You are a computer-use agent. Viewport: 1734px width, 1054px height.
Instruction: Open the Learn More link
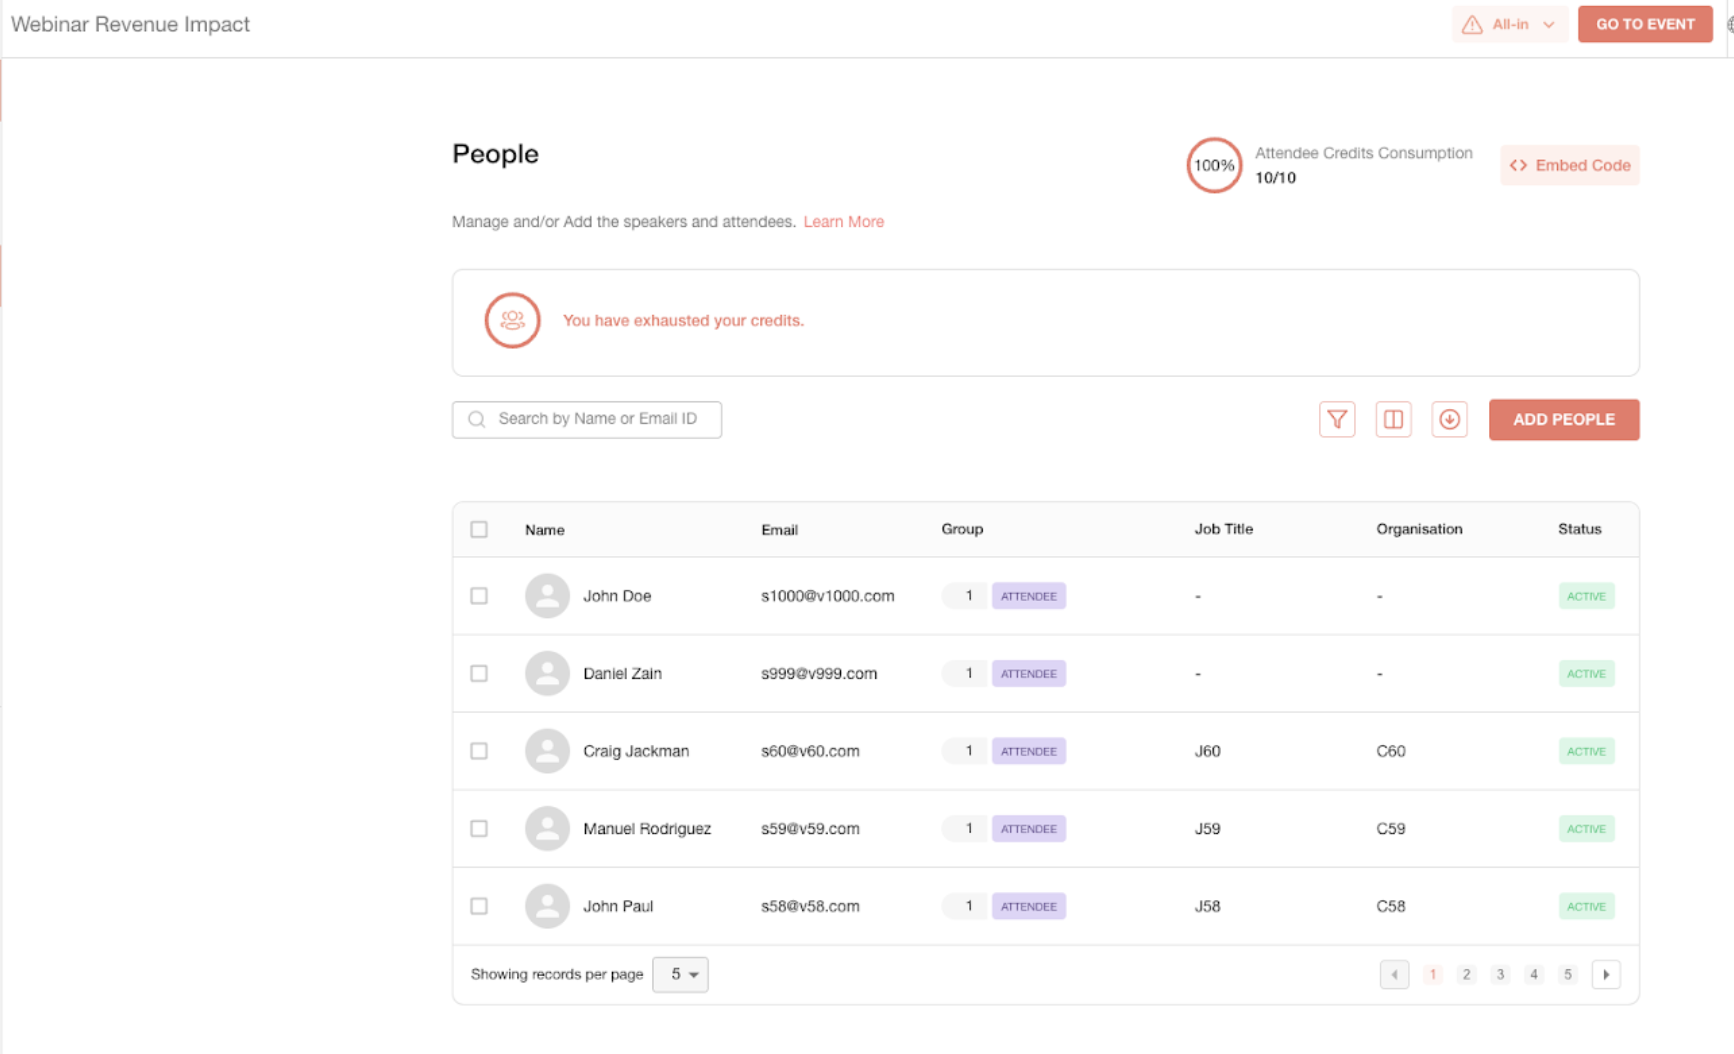coord(844,222)
